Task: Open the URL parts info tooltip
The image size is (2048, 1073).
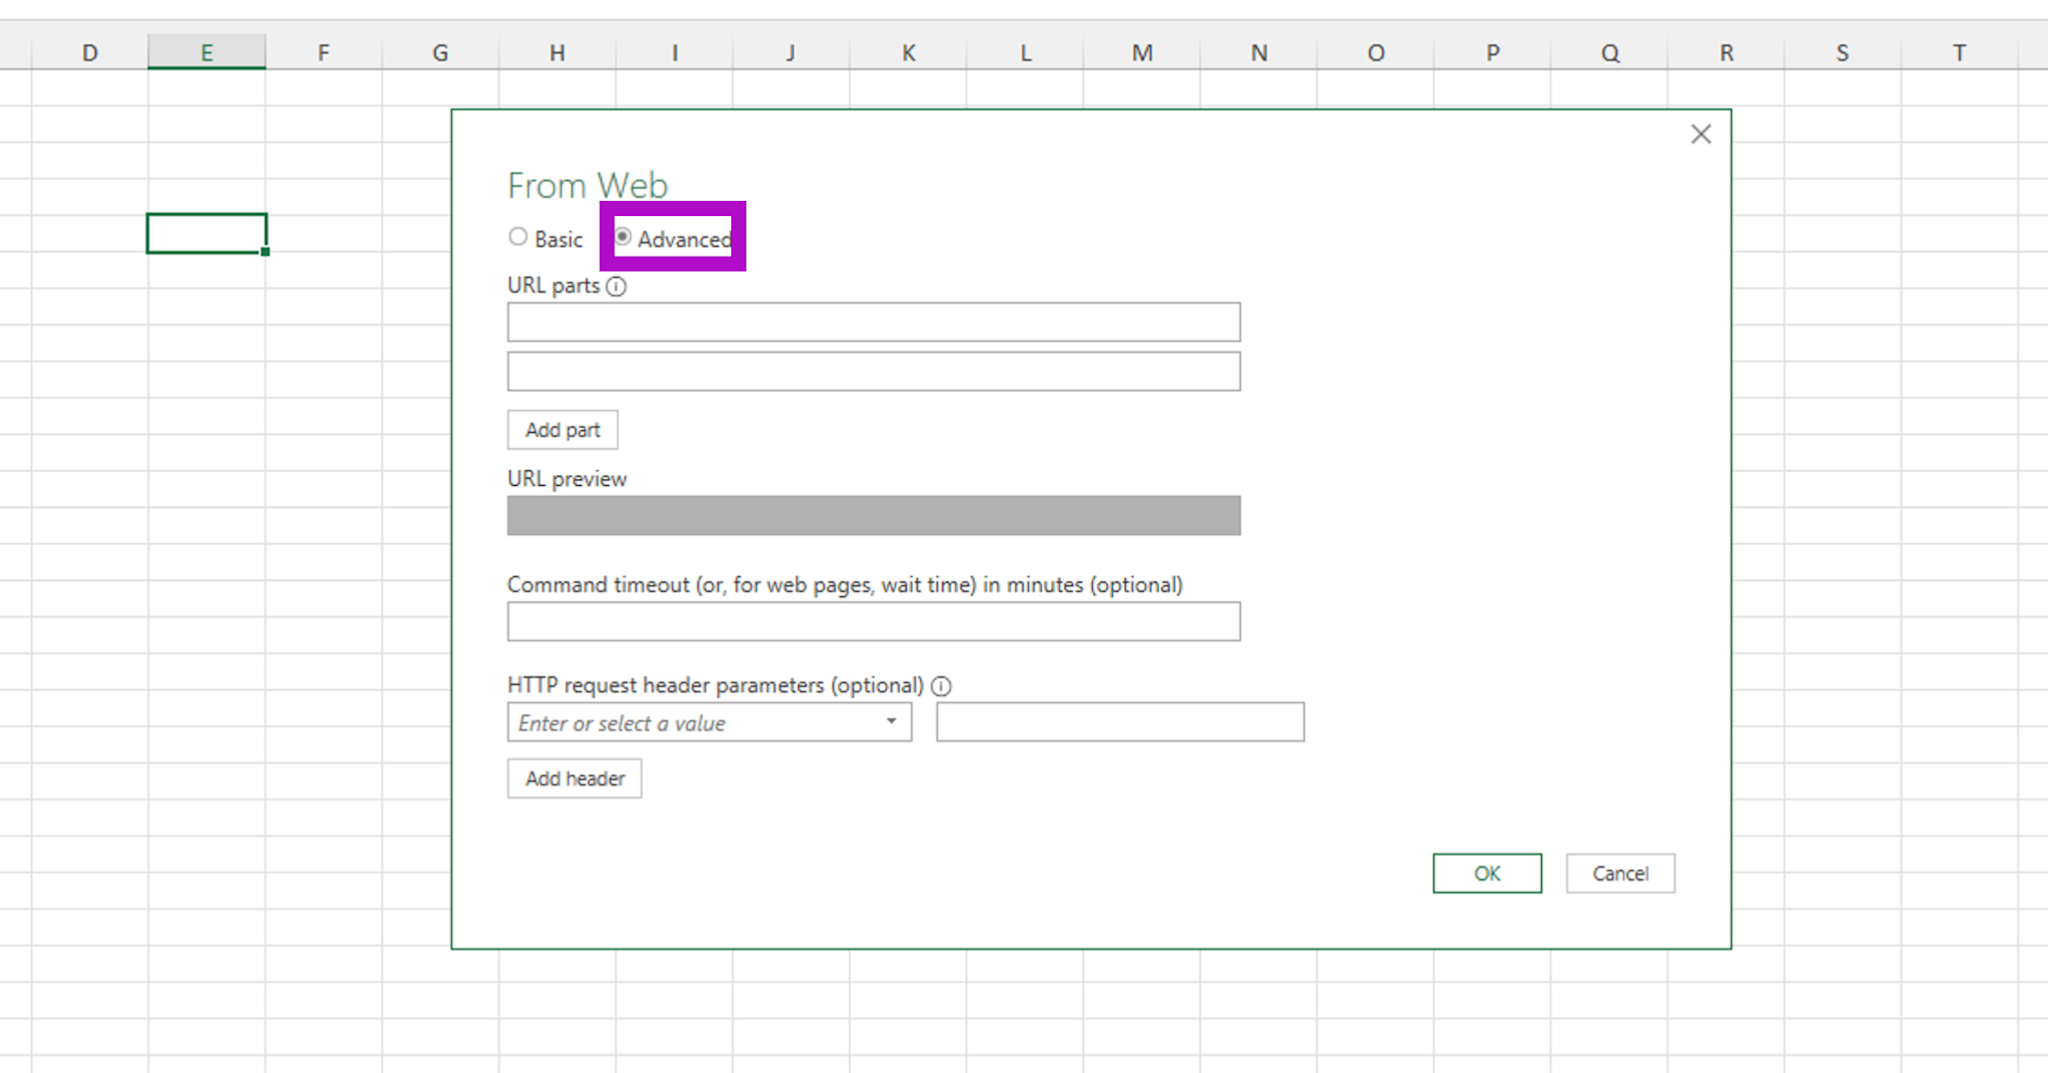Action: (x=618, y=287)
